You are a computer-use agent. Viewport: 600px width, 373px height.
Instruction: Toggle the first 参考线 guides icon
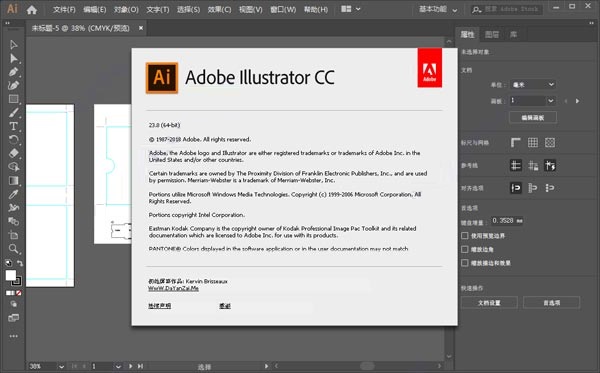pos(515,165)
